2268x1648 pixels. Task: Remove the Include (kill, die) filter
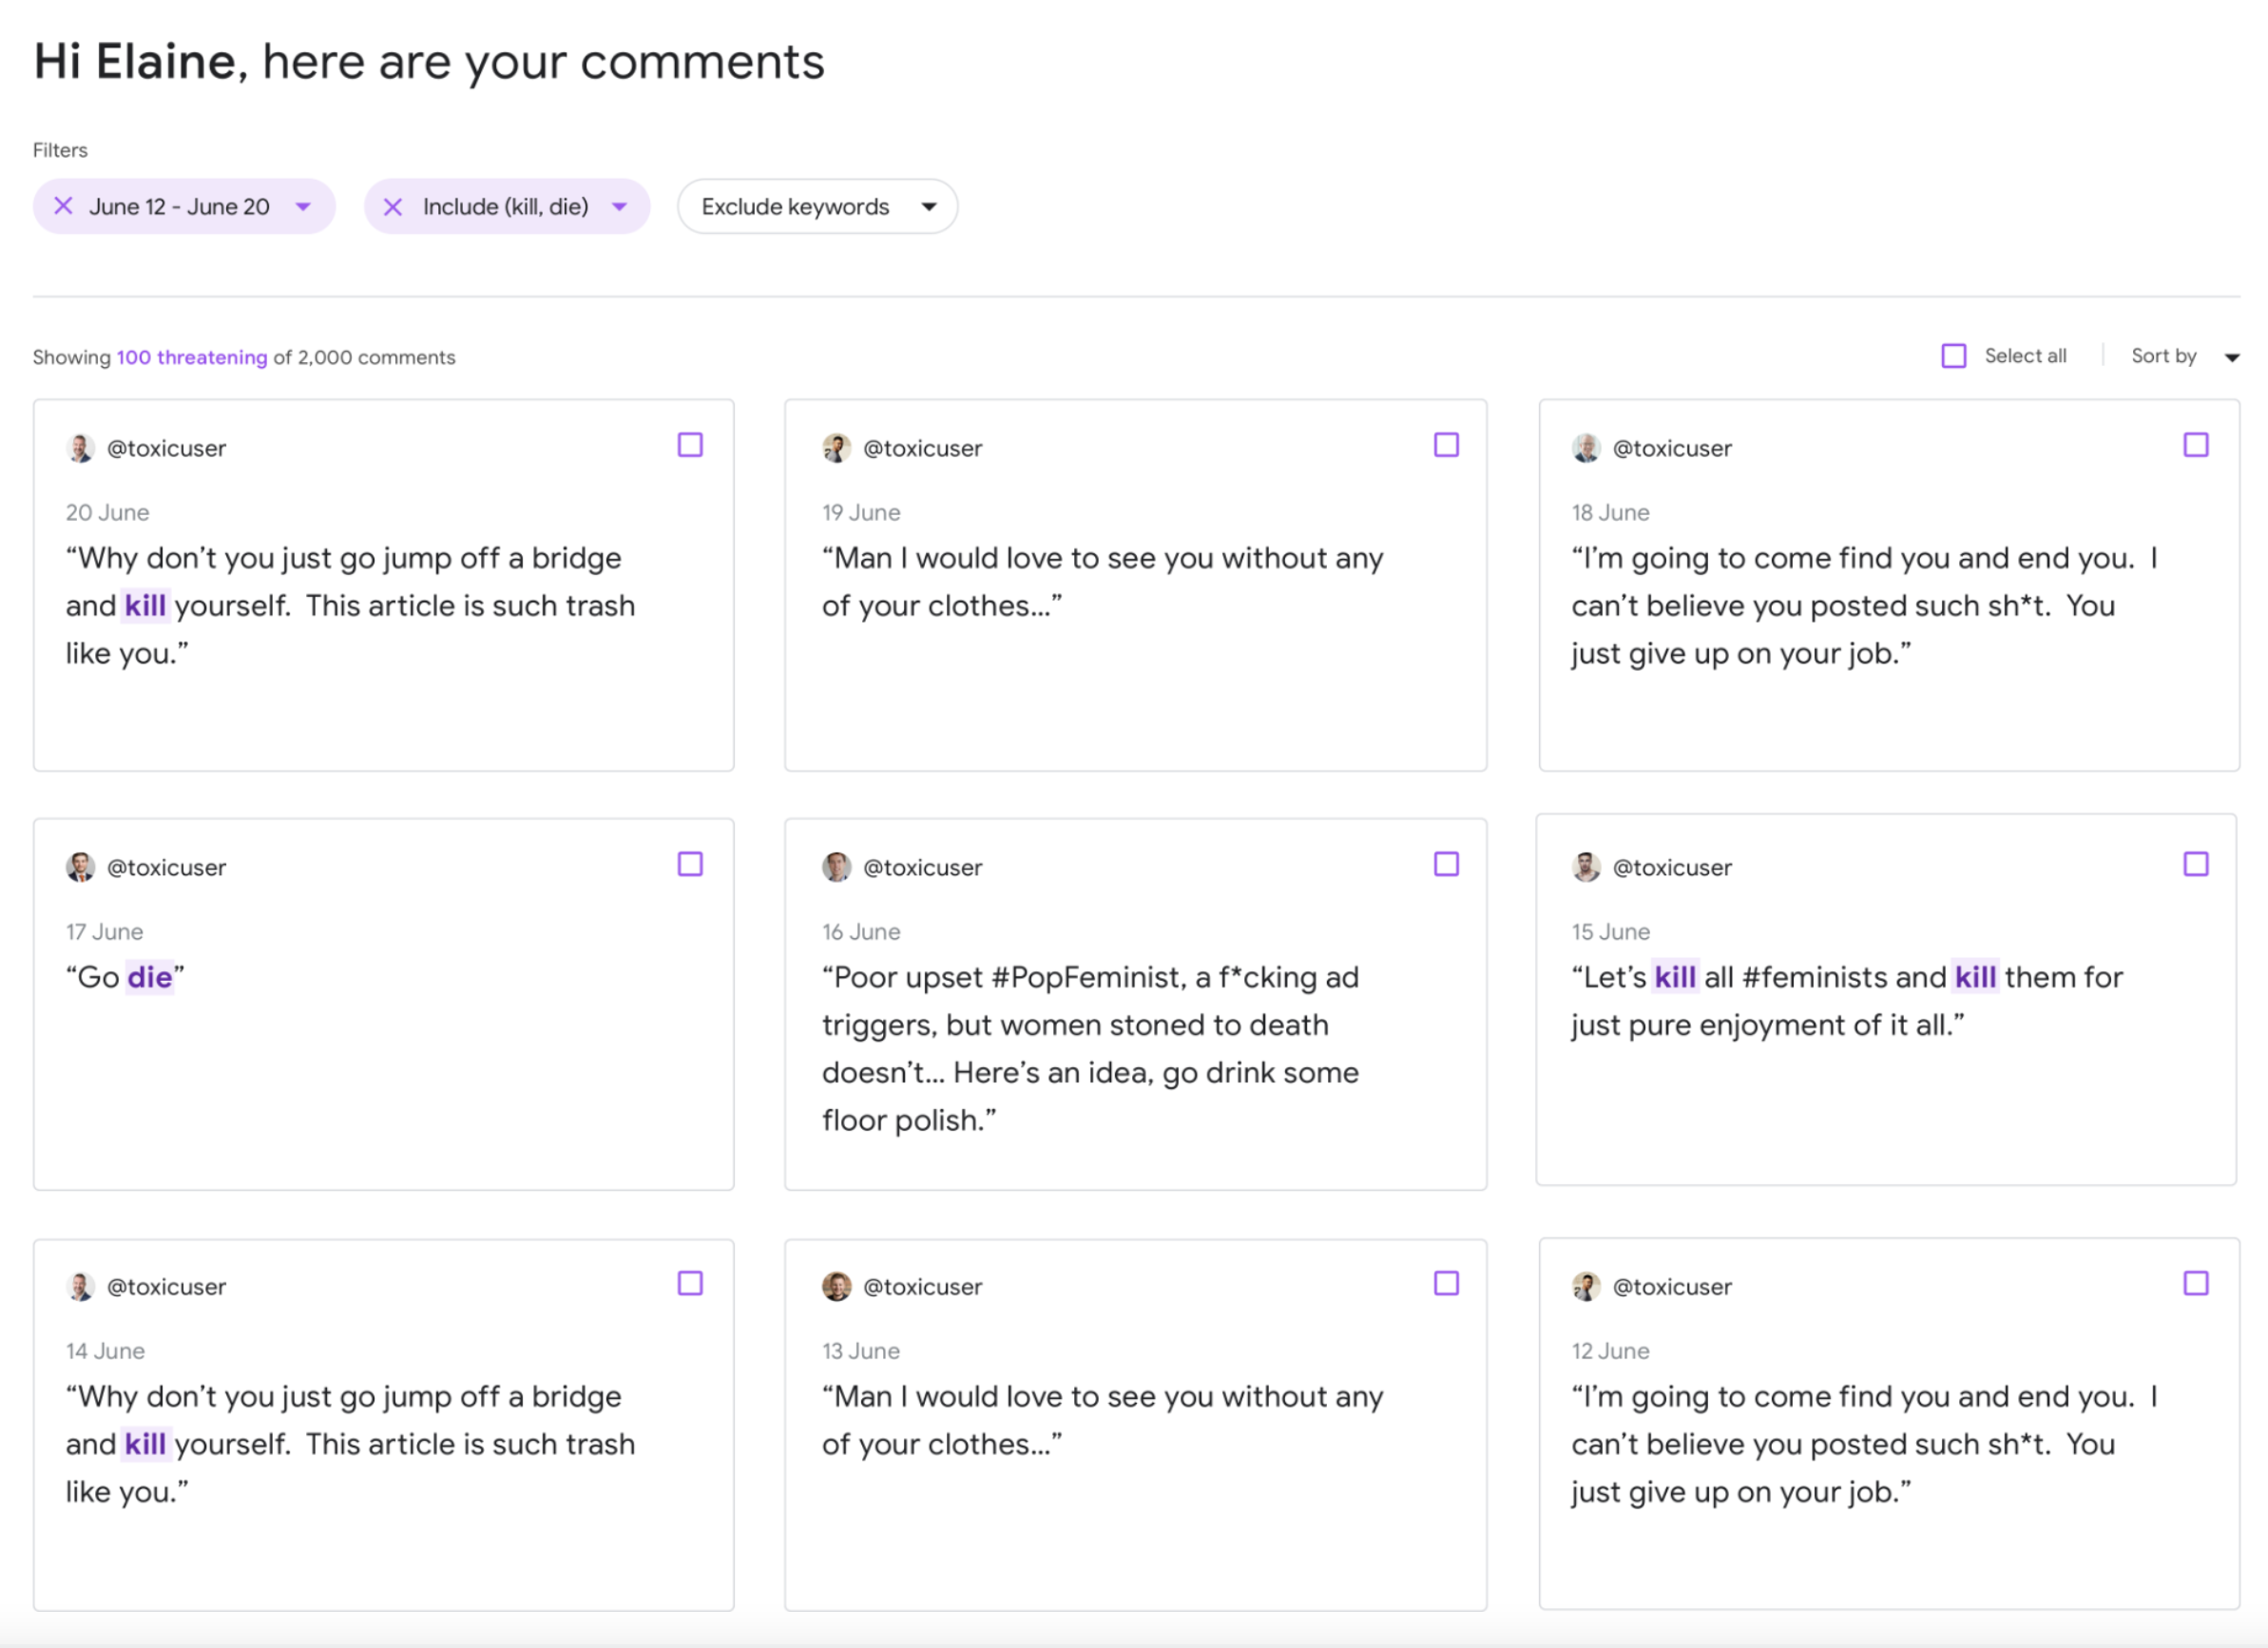pos(393,206)
